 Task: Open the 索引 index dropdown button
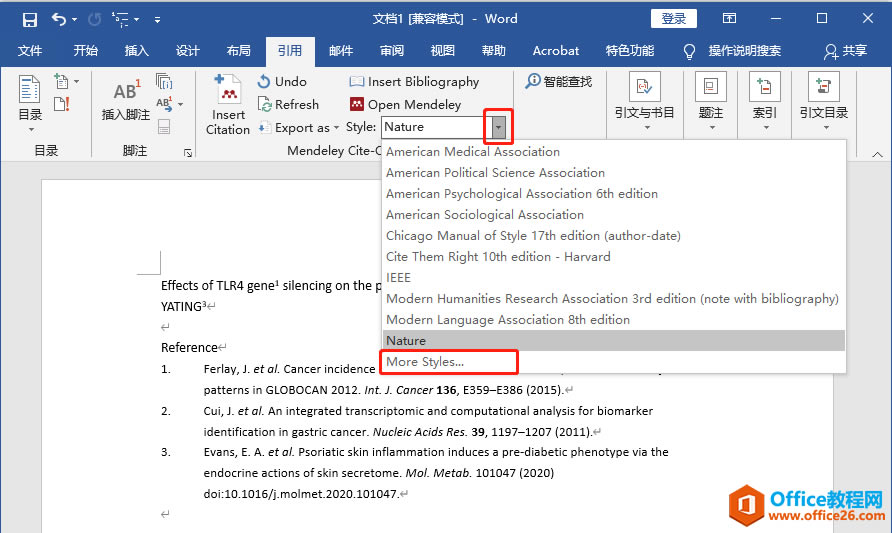point(765,102)
